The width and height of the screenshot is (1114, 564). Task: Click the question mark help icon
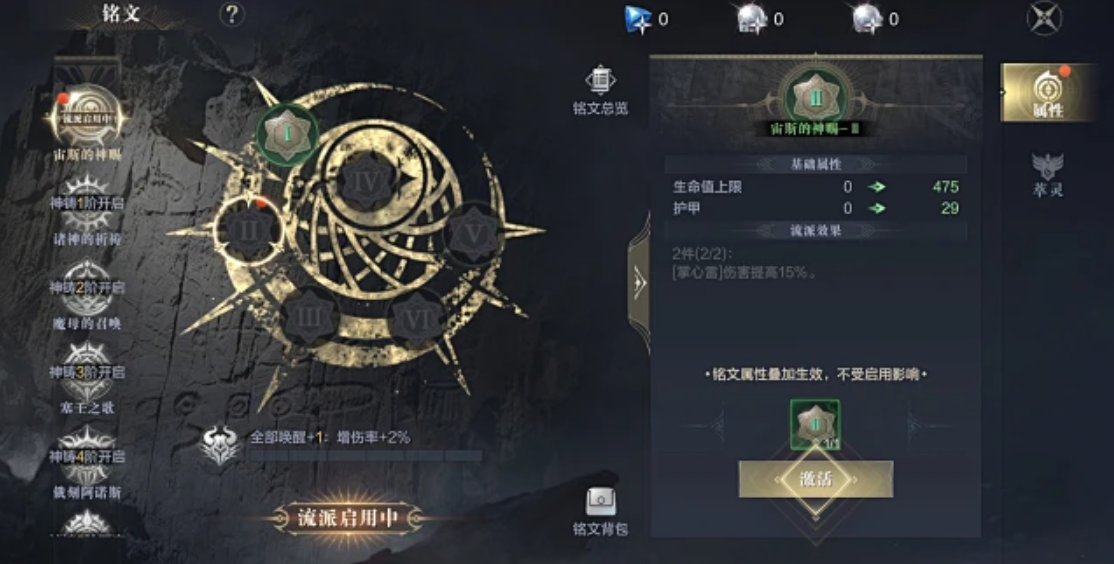pos(232,13)
